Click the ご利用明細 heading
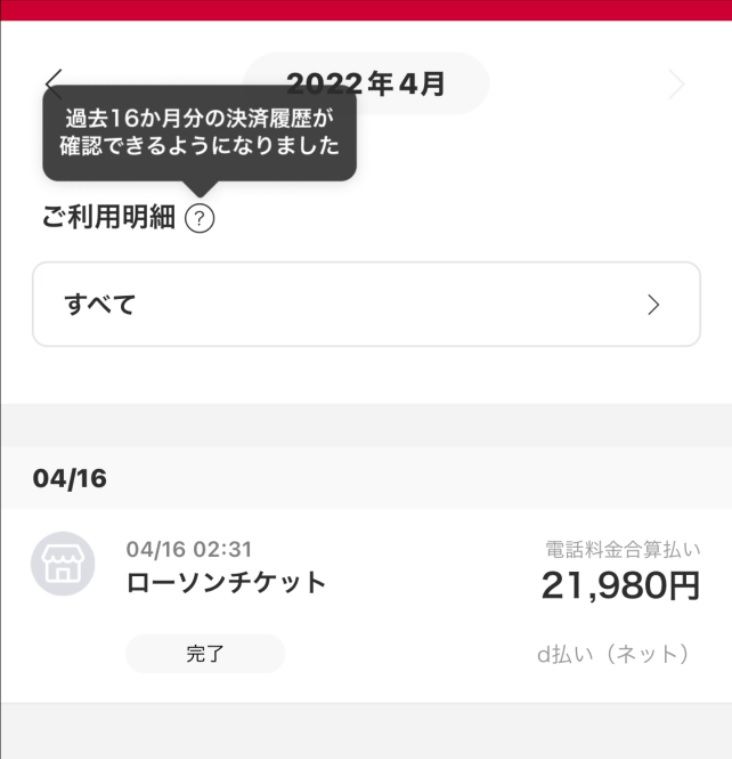The width and height of the screenshot is (732, 759). click(x=108, y=216)
